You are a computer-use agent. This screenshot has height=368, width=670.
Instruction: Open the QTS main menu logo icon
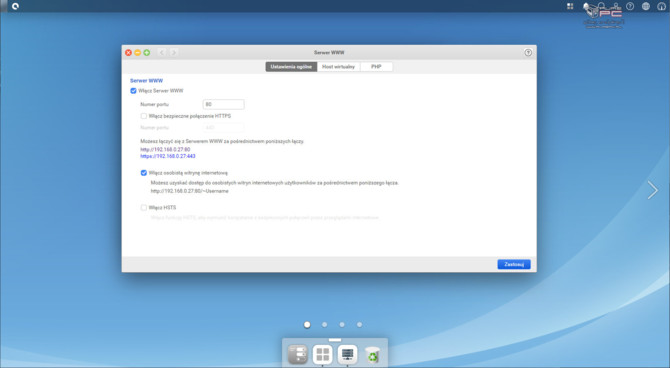pos(15,6)
